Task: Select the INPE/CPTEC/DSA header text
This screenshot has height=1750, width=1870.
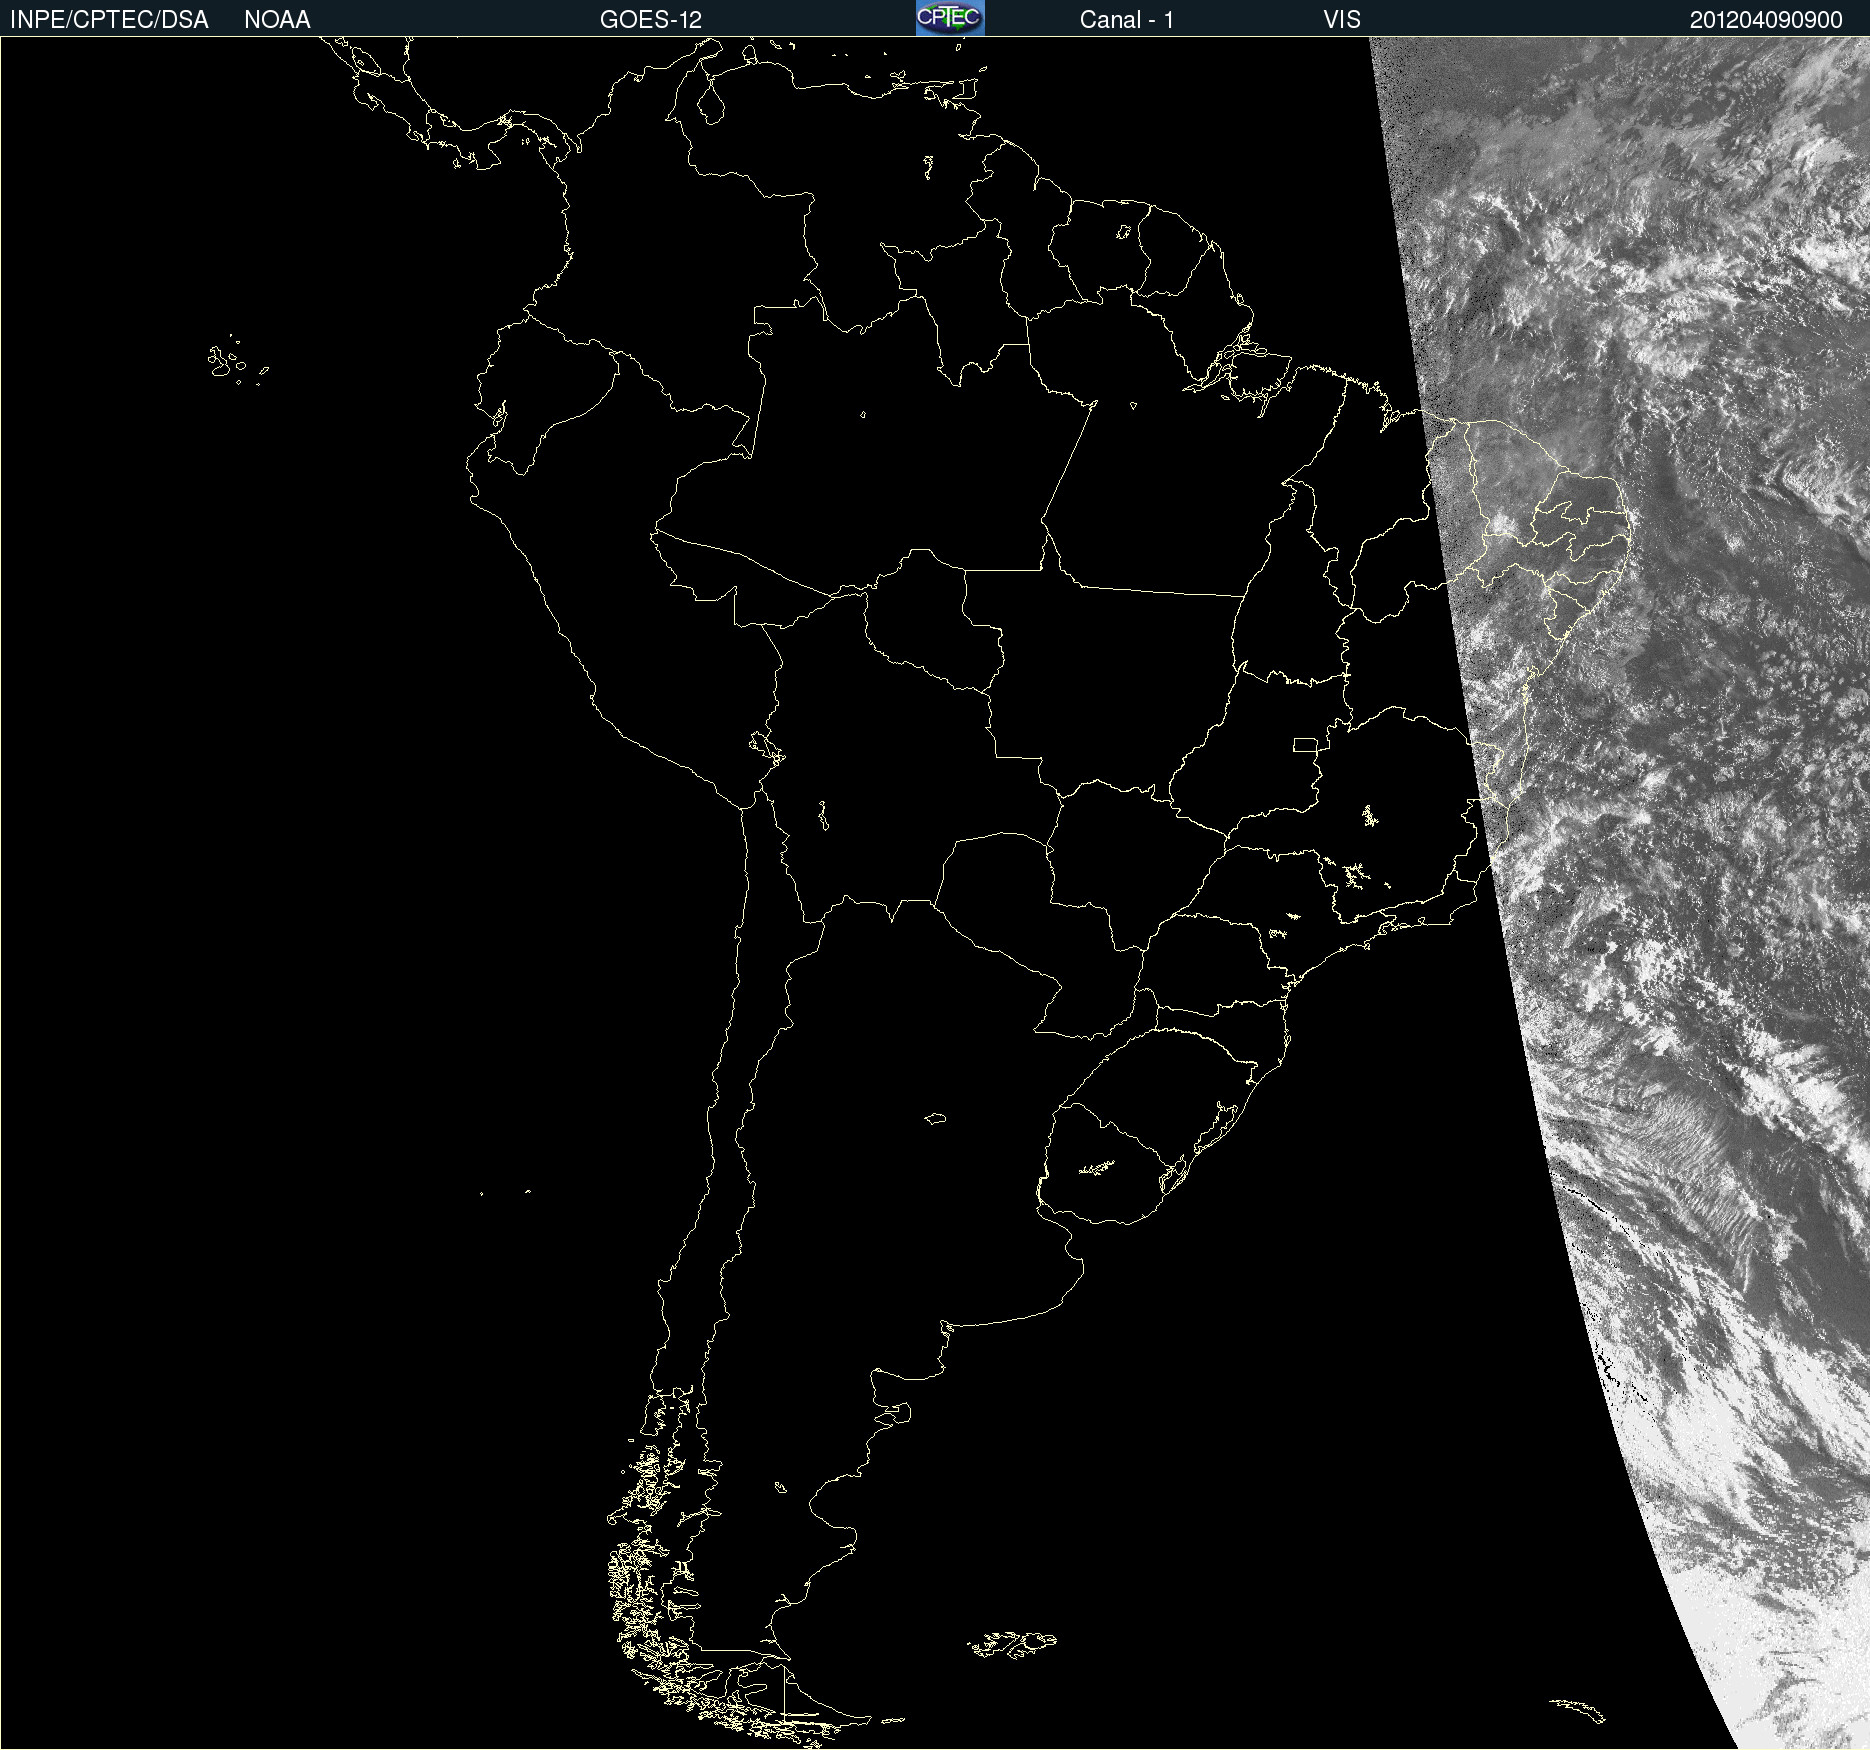Action: 109,20
